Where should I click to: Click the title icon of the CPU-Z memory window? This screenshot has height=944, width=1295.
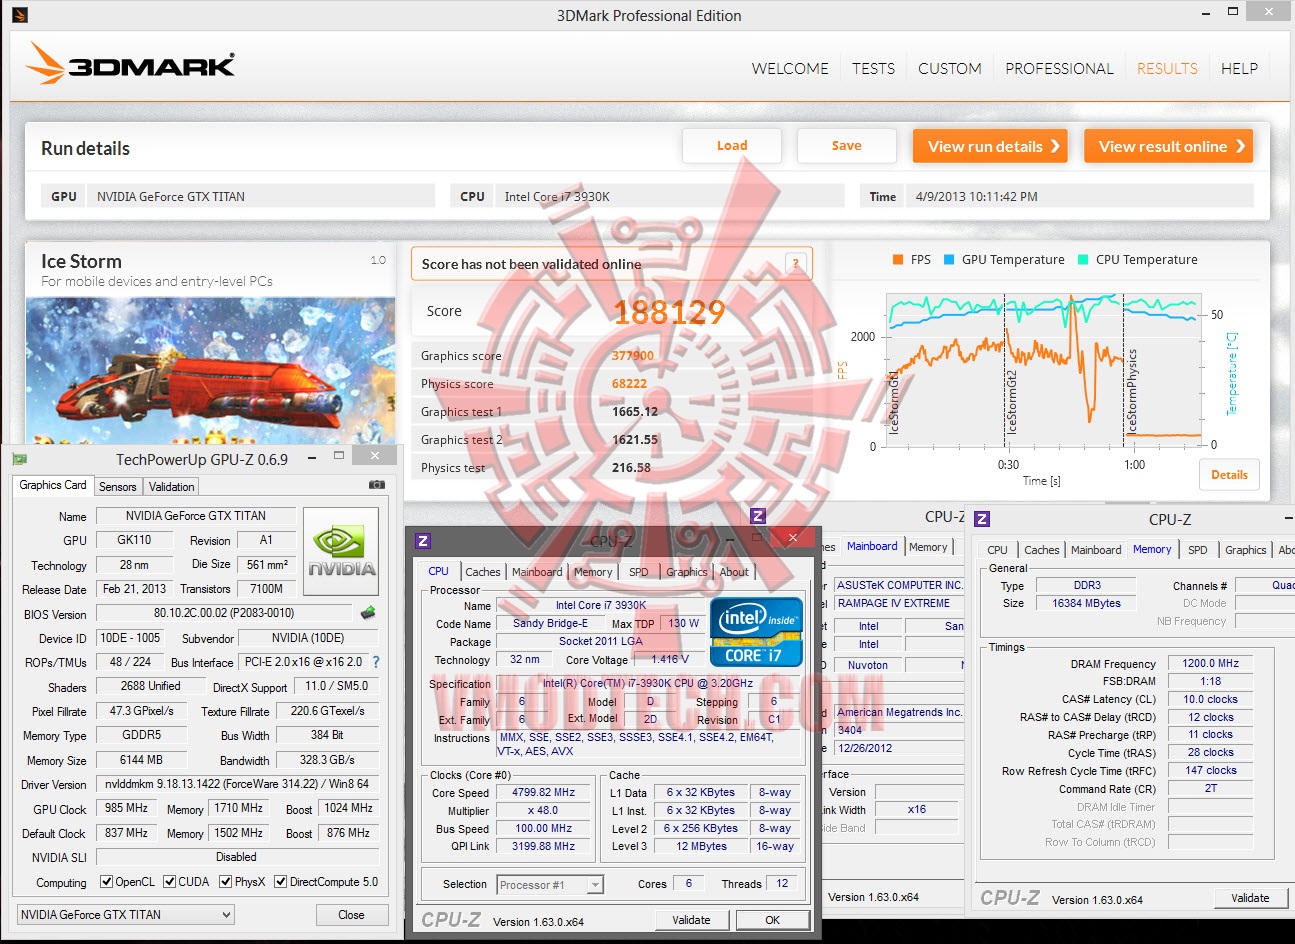(982, 519)
